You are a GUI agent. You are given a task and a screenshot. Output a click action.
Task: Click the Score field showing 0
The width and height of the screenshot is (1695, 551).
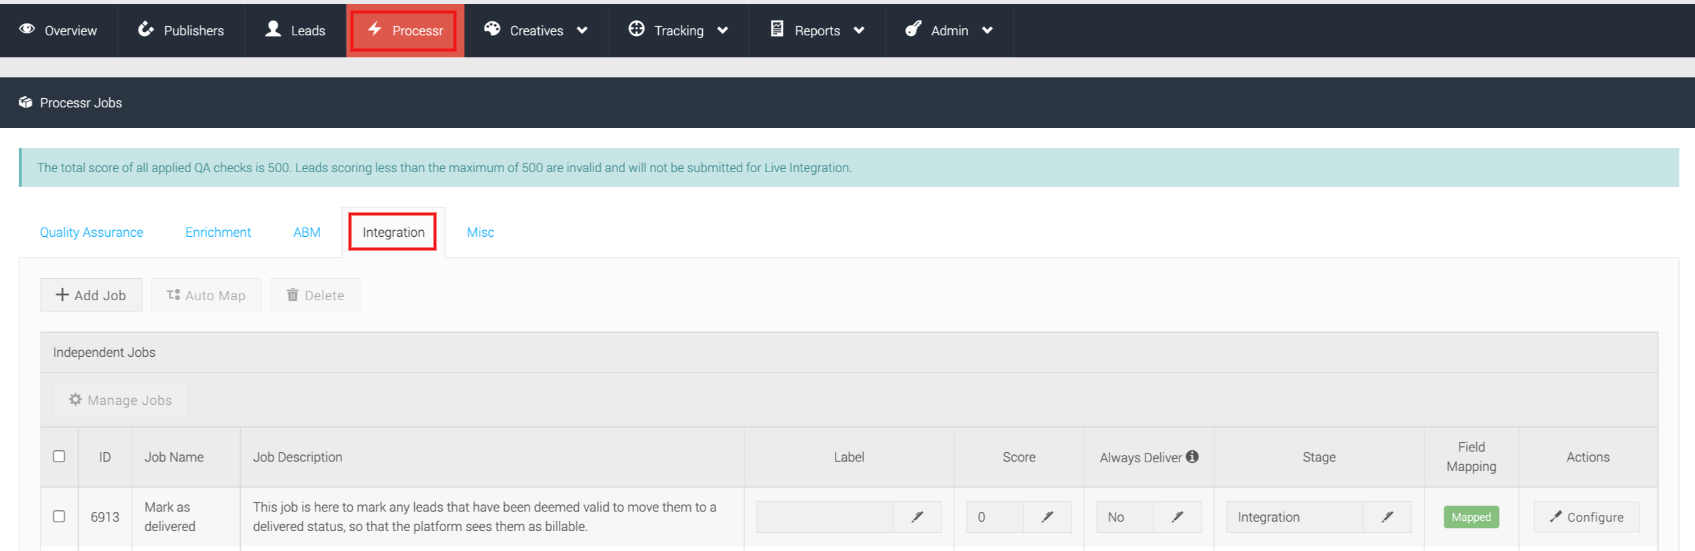[995, 517]
